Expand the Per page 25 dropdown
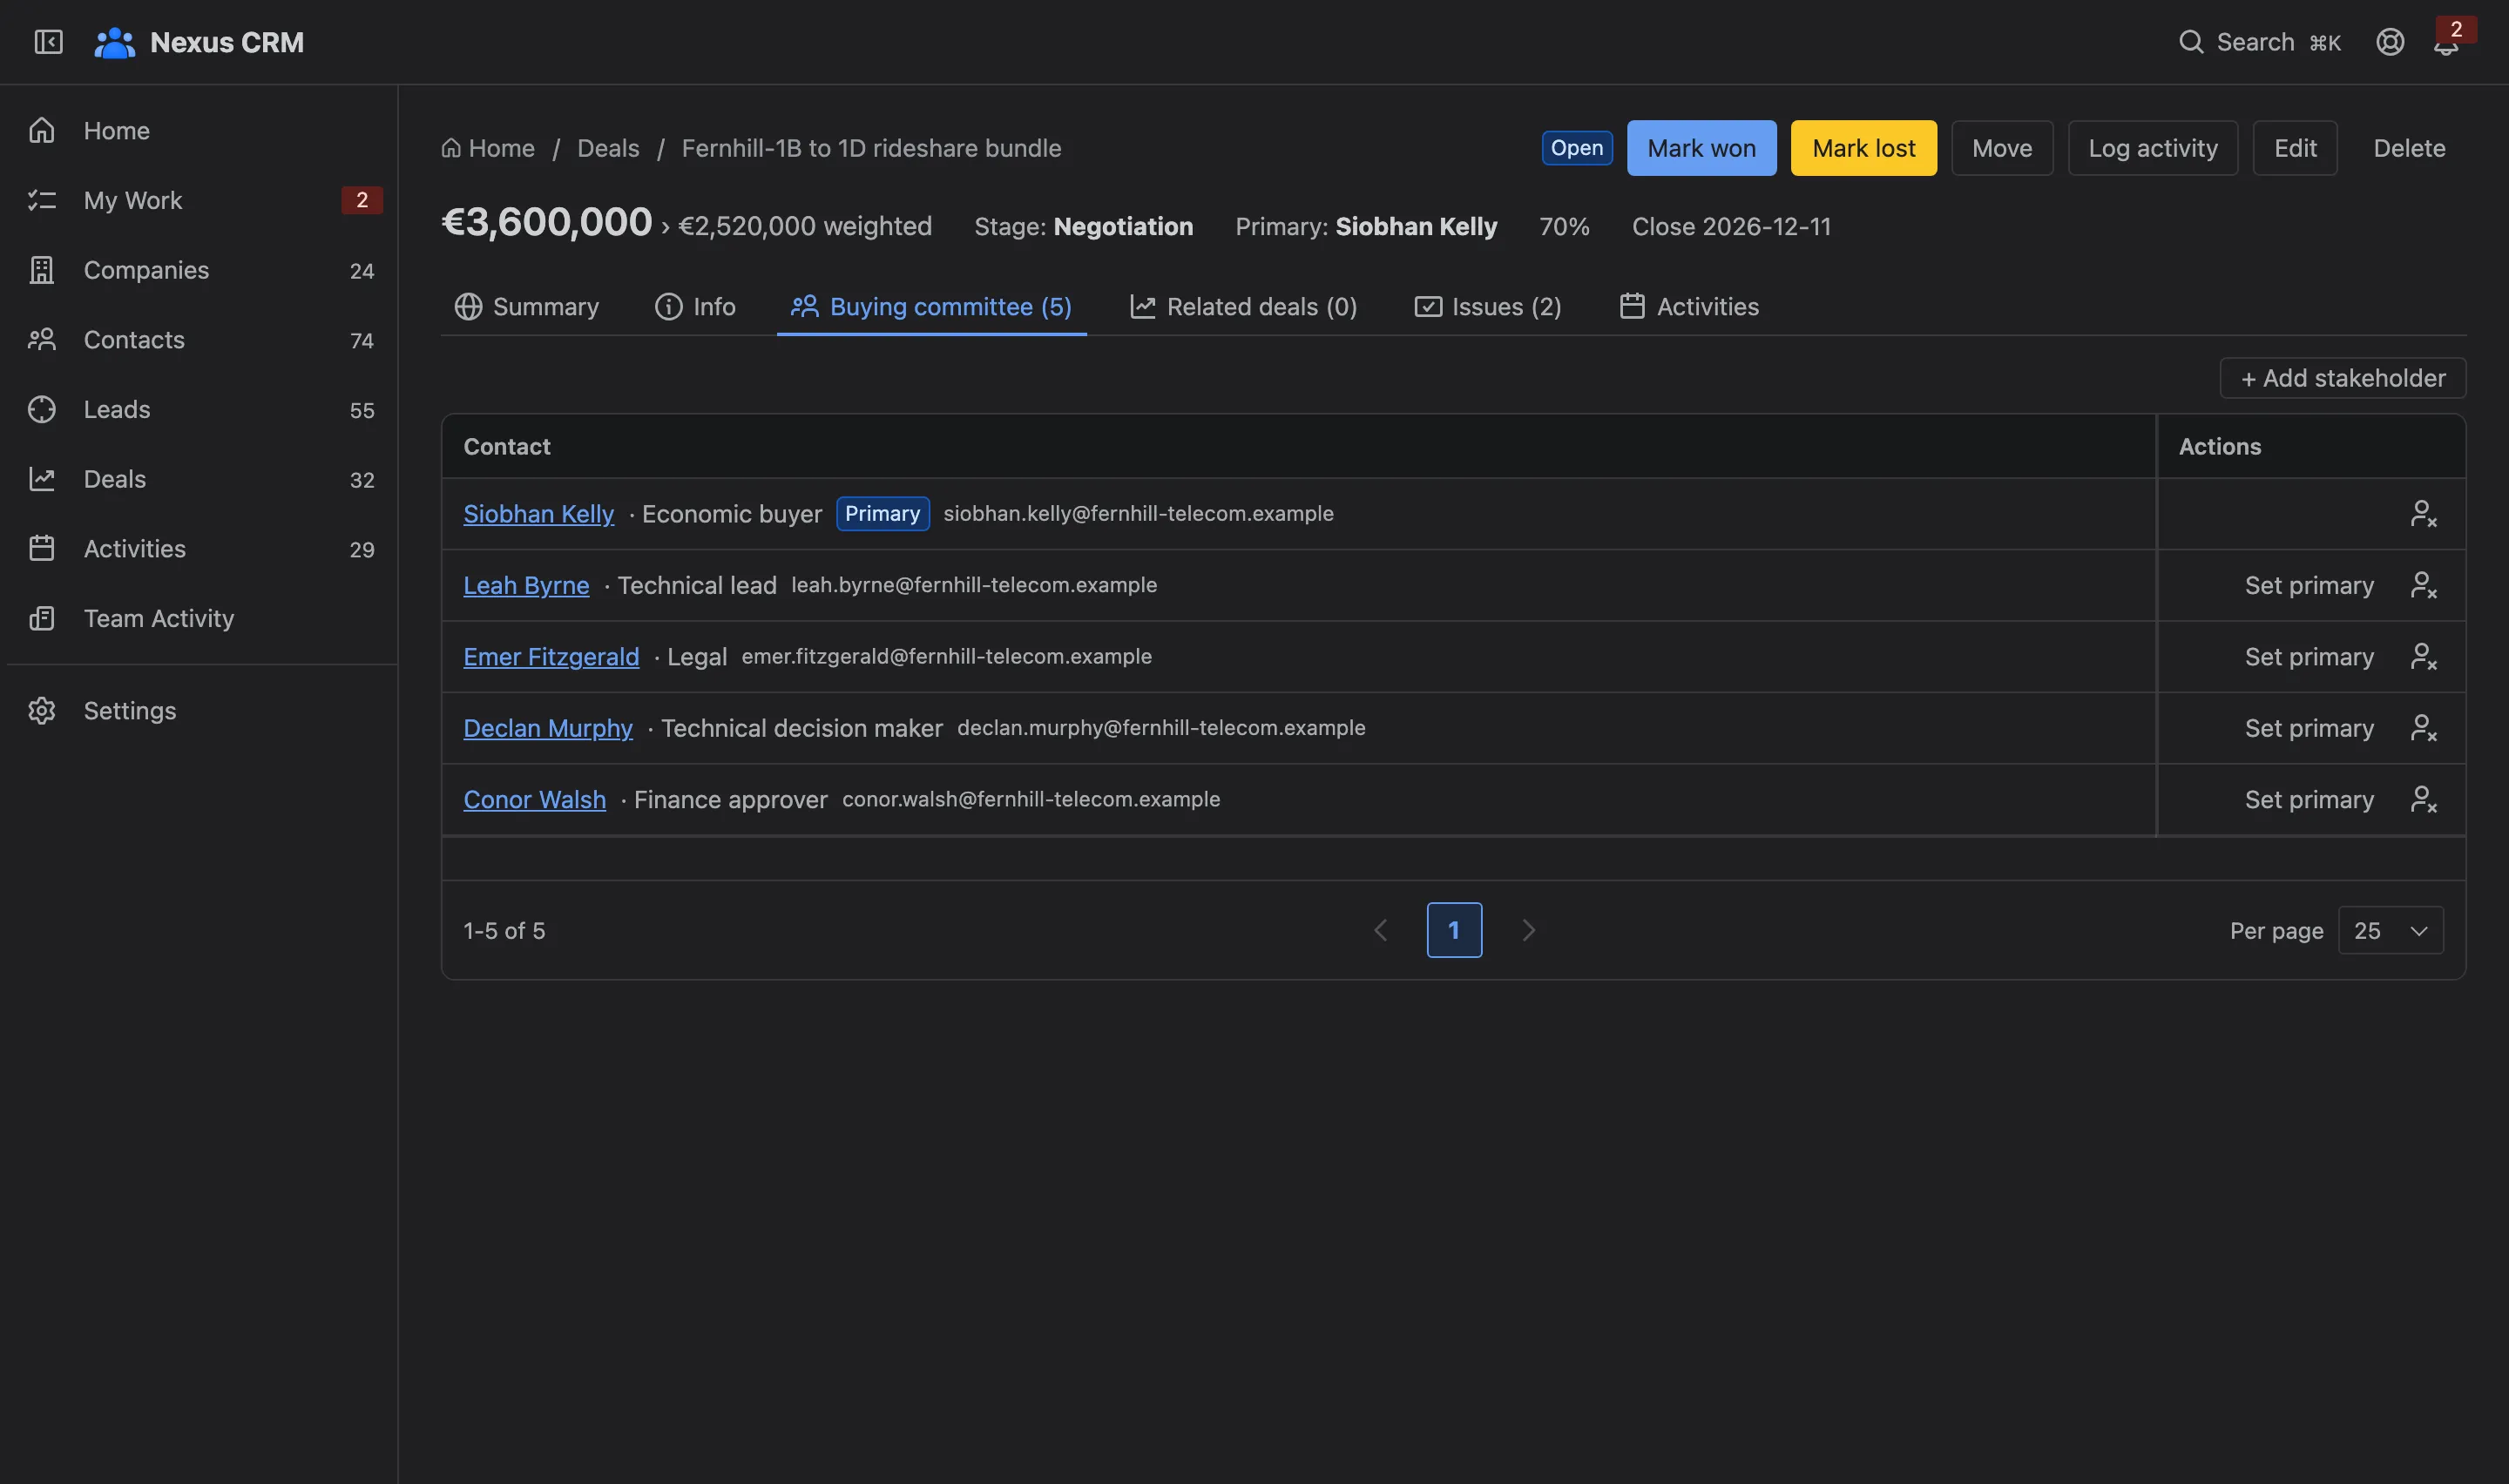This screenshot has height=1484, width=2509. click(2390, 931)
